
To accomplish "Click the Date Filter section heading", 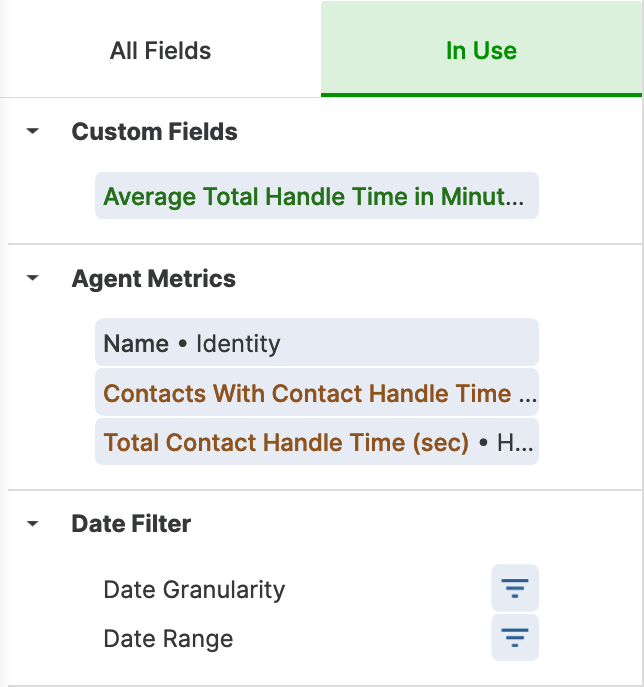I will 131,524.
